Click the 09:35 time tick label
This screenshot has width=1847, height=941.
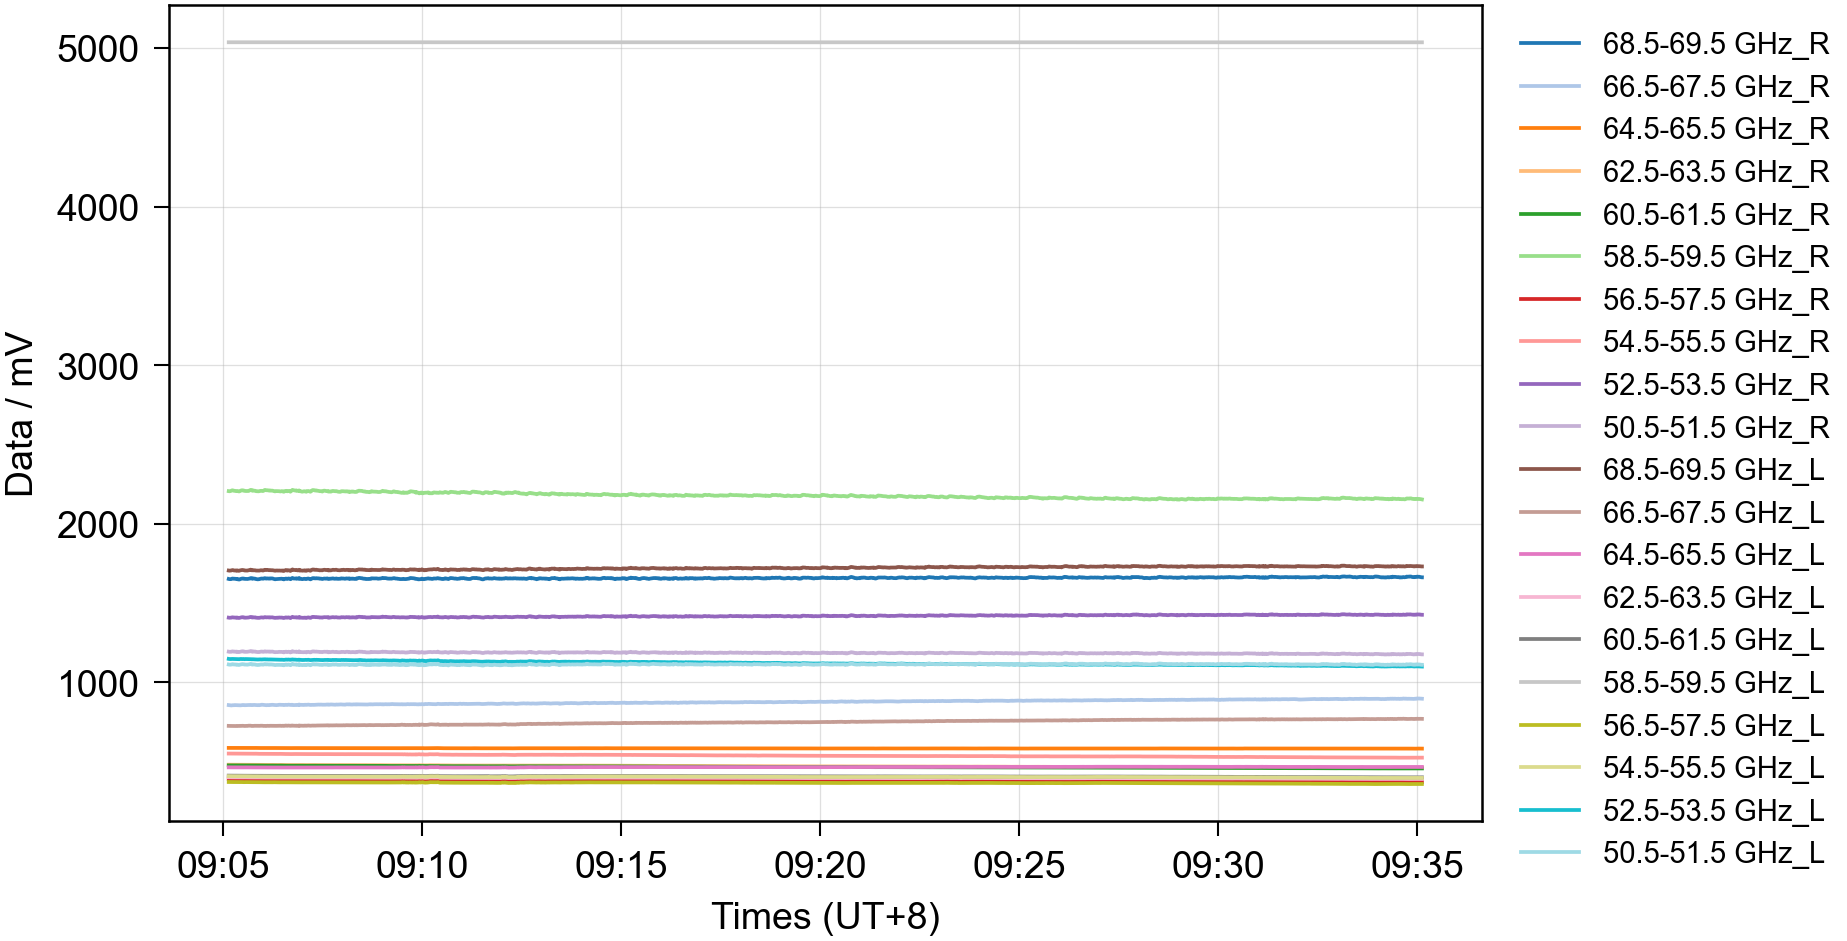point(1416,865)
